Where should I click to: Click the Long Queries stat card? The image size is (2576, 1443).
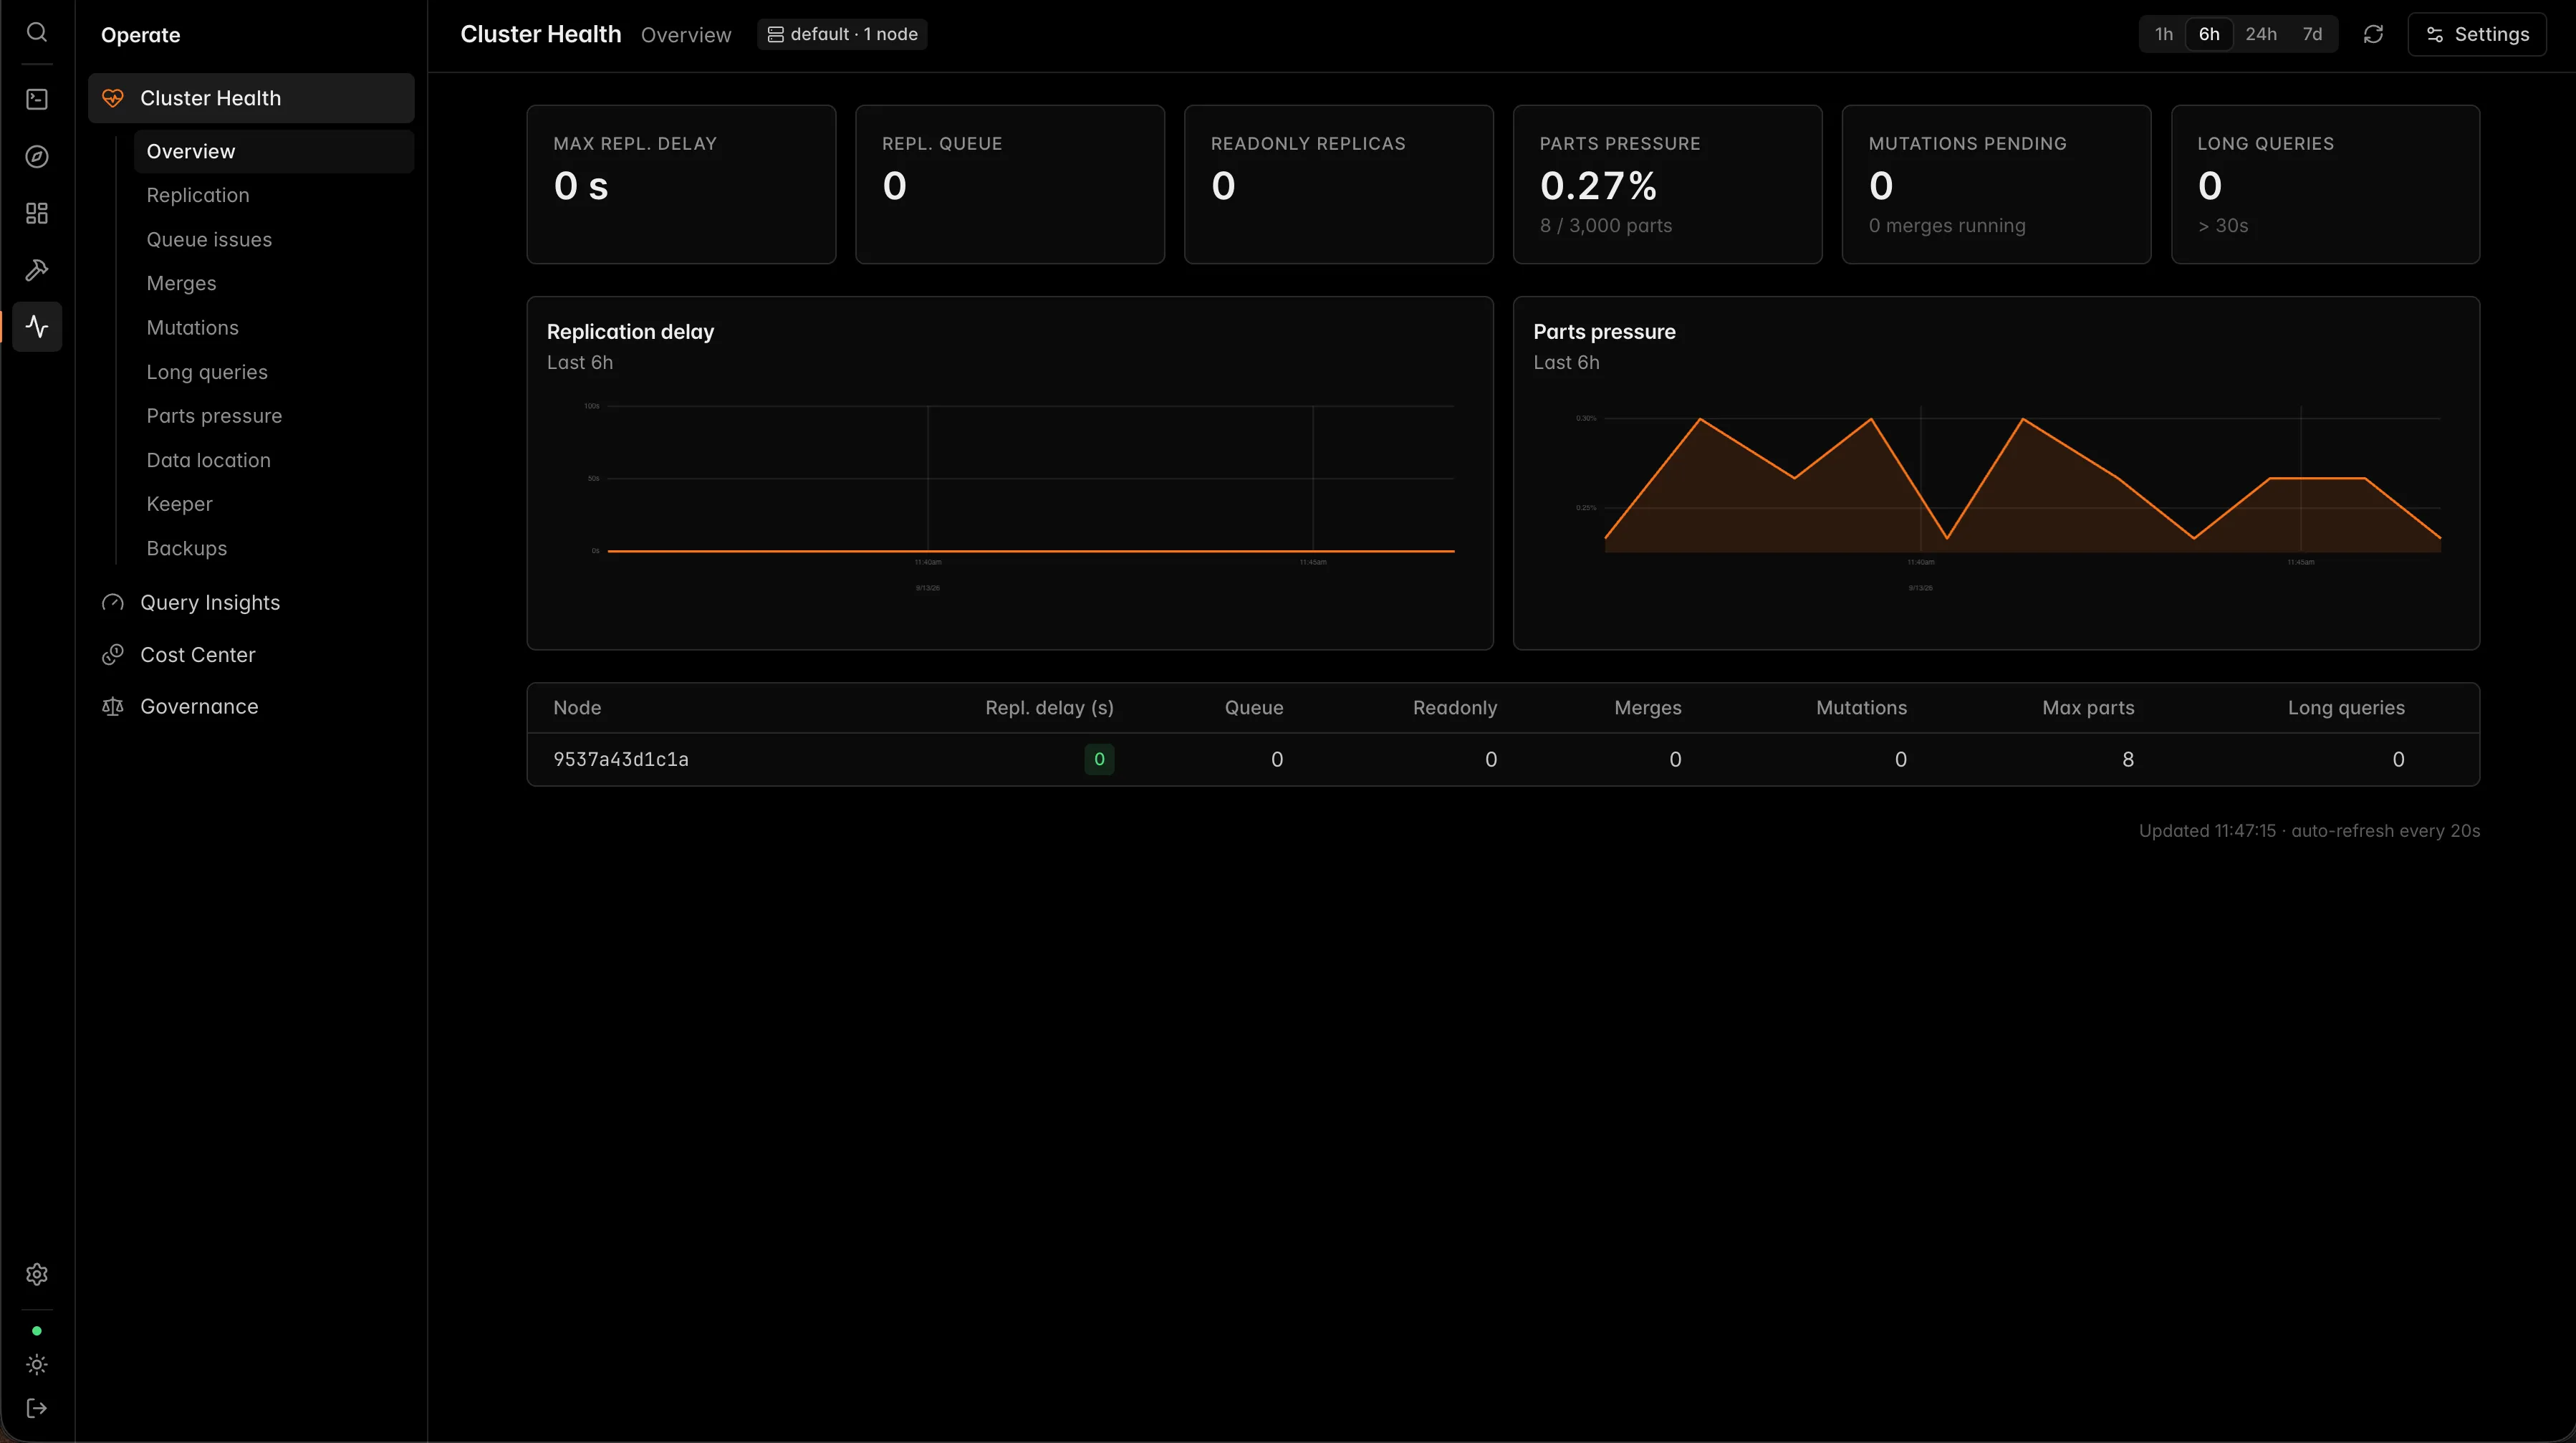point(2325,184)
